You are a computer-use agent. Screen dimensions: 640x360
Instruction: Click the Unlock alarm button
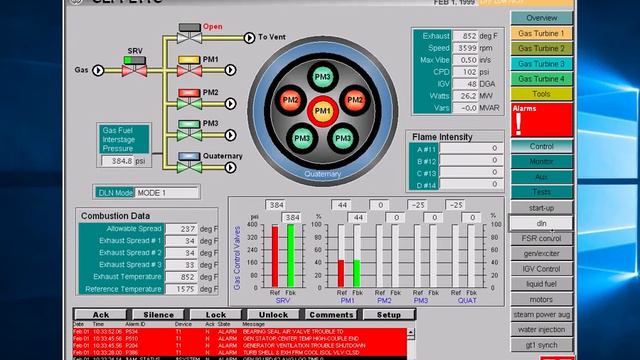273,315
